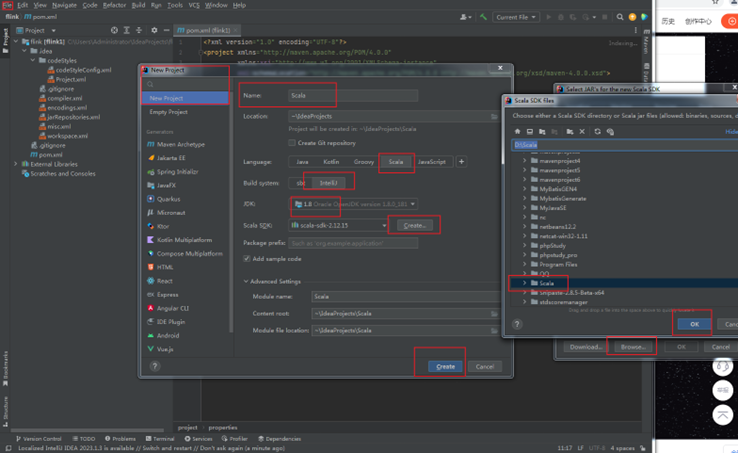
Task: Click browse folder icon in Location field
Action: 494,116
